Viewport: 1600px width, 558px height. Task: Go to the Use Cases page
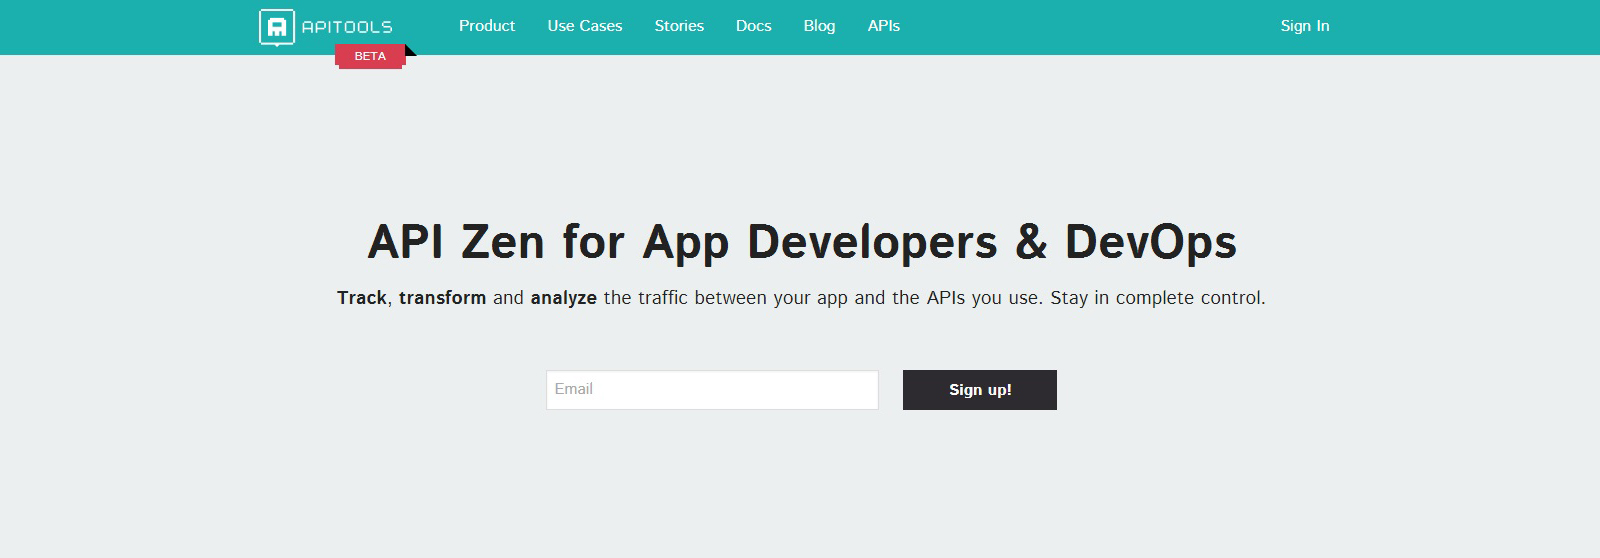(x=585, y=26)
